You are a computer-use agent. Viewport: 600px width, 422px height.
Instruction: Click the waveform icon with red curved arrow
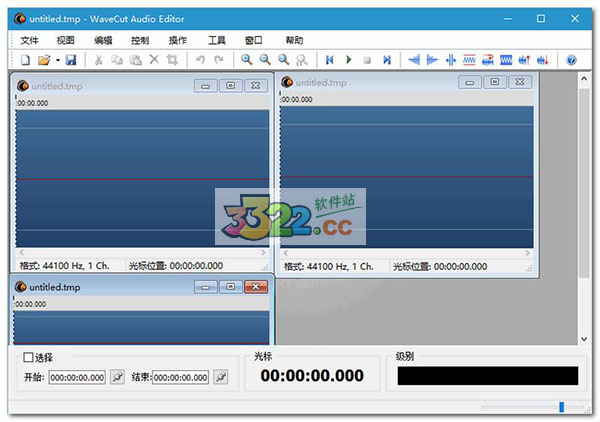point(488,60)
